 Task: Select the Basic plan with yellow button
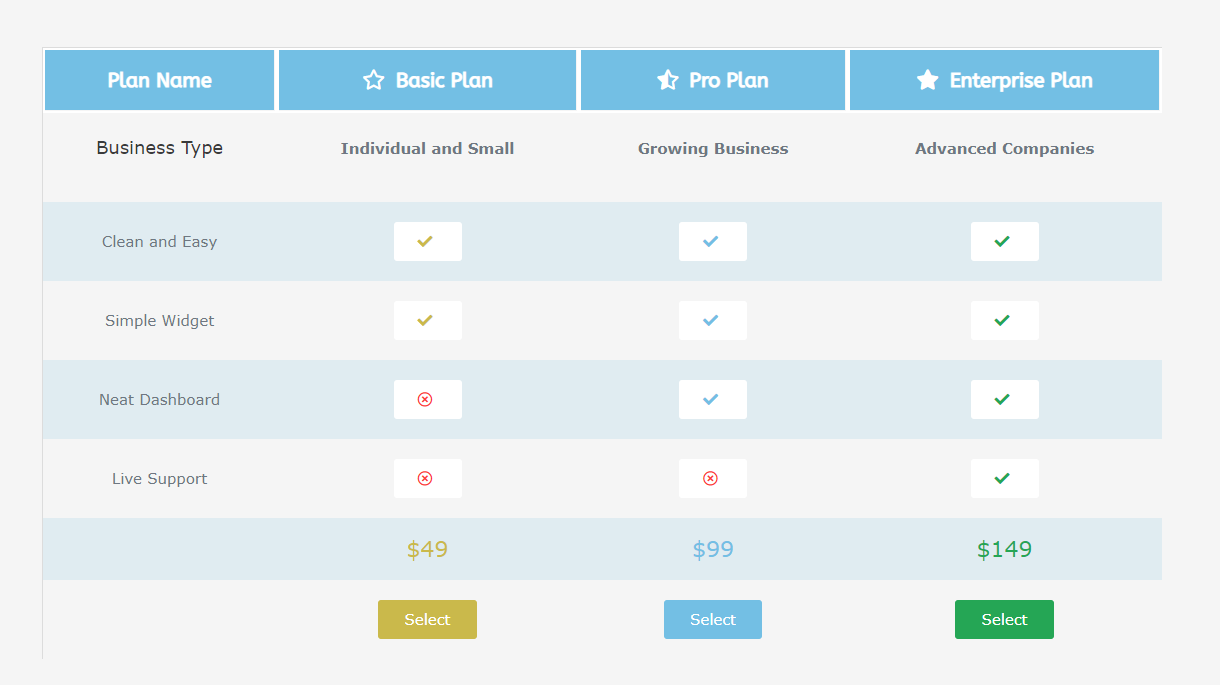pyautogui.click(x=427, y=619)
